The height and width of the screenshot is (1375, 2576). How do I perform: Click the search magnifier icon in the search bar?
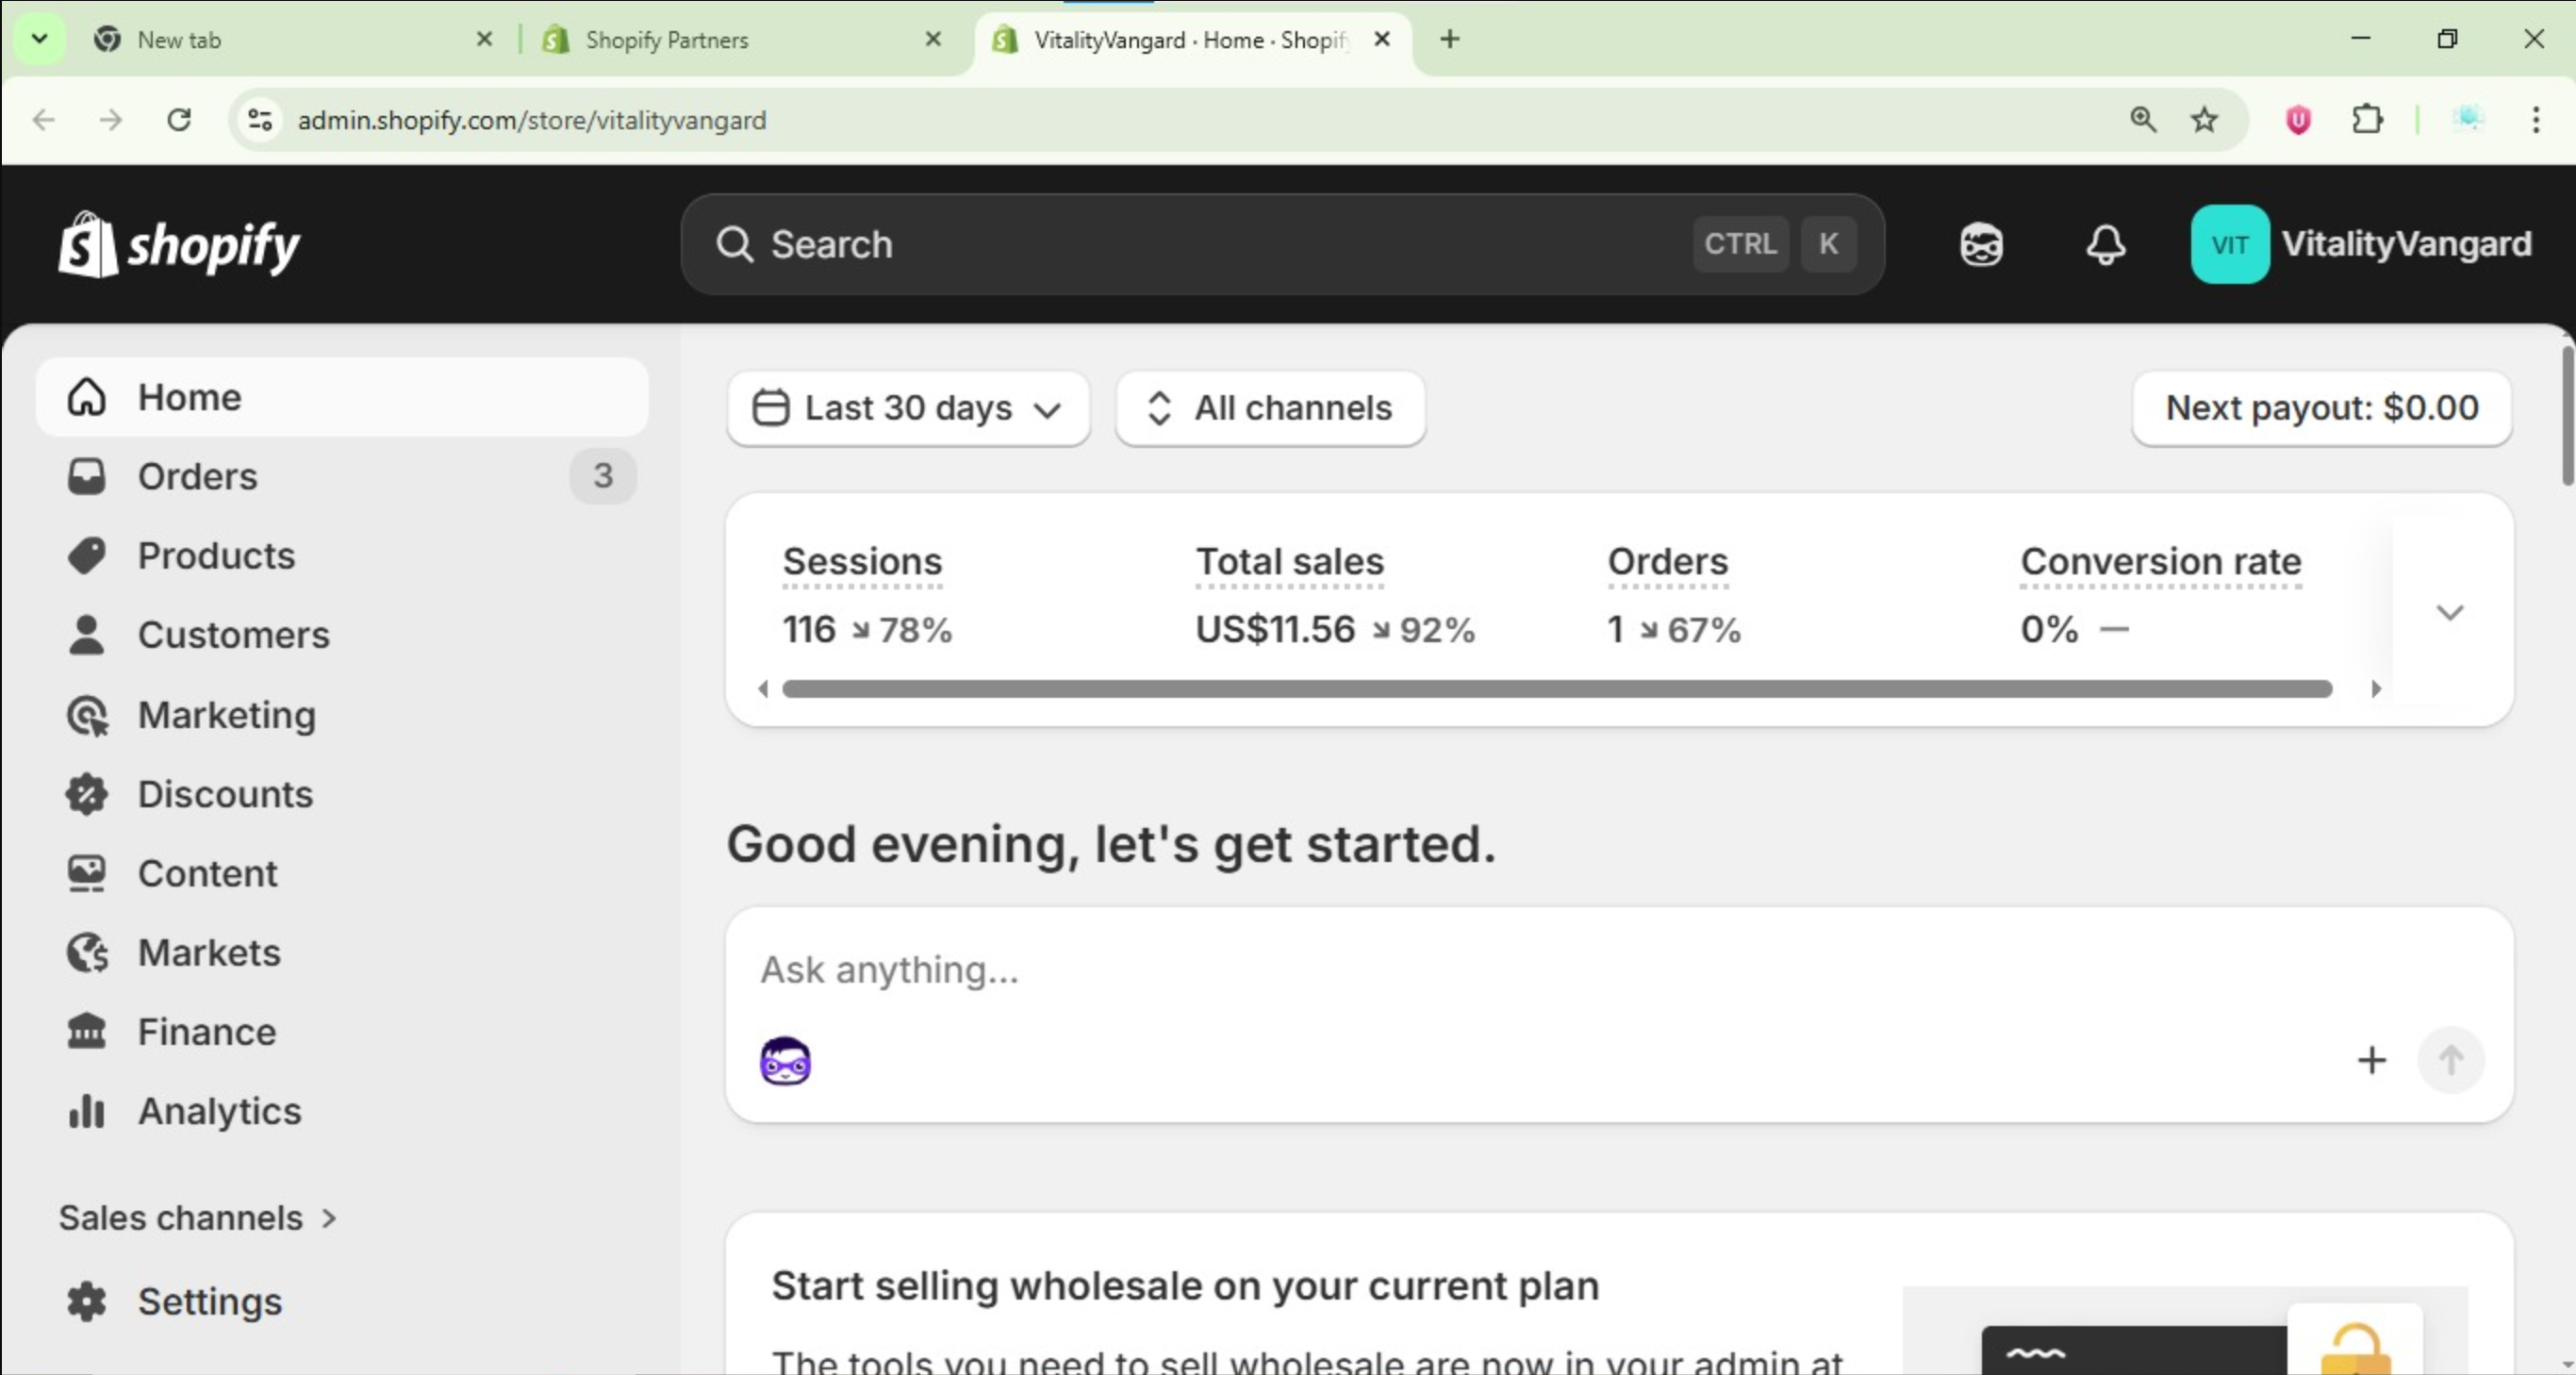(x=735, y=244)
